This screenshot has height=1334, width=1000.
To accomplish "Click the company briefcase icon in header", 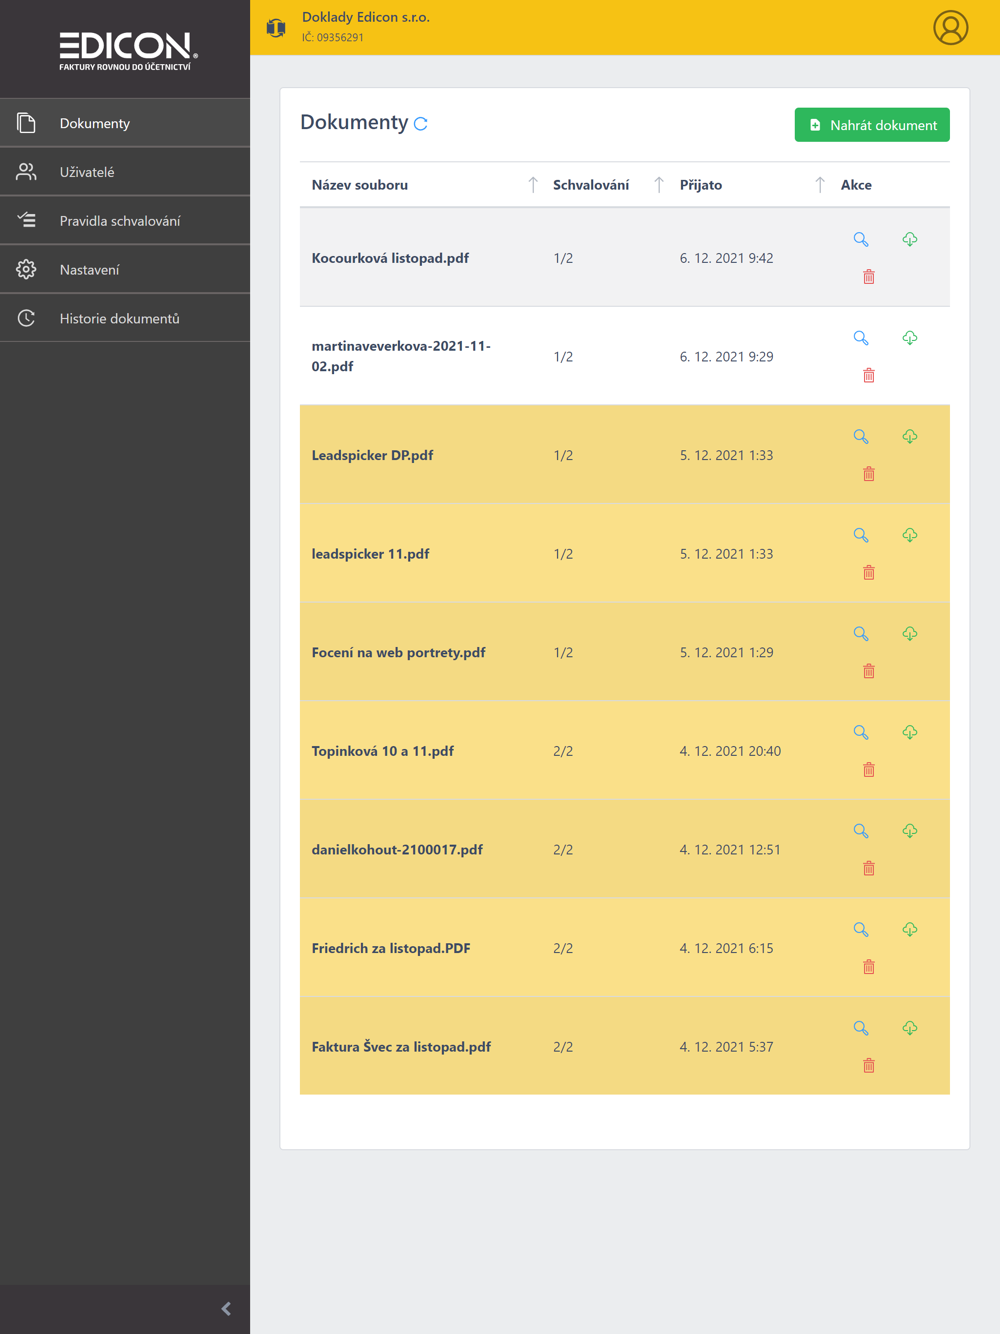I will pos(276,28).
